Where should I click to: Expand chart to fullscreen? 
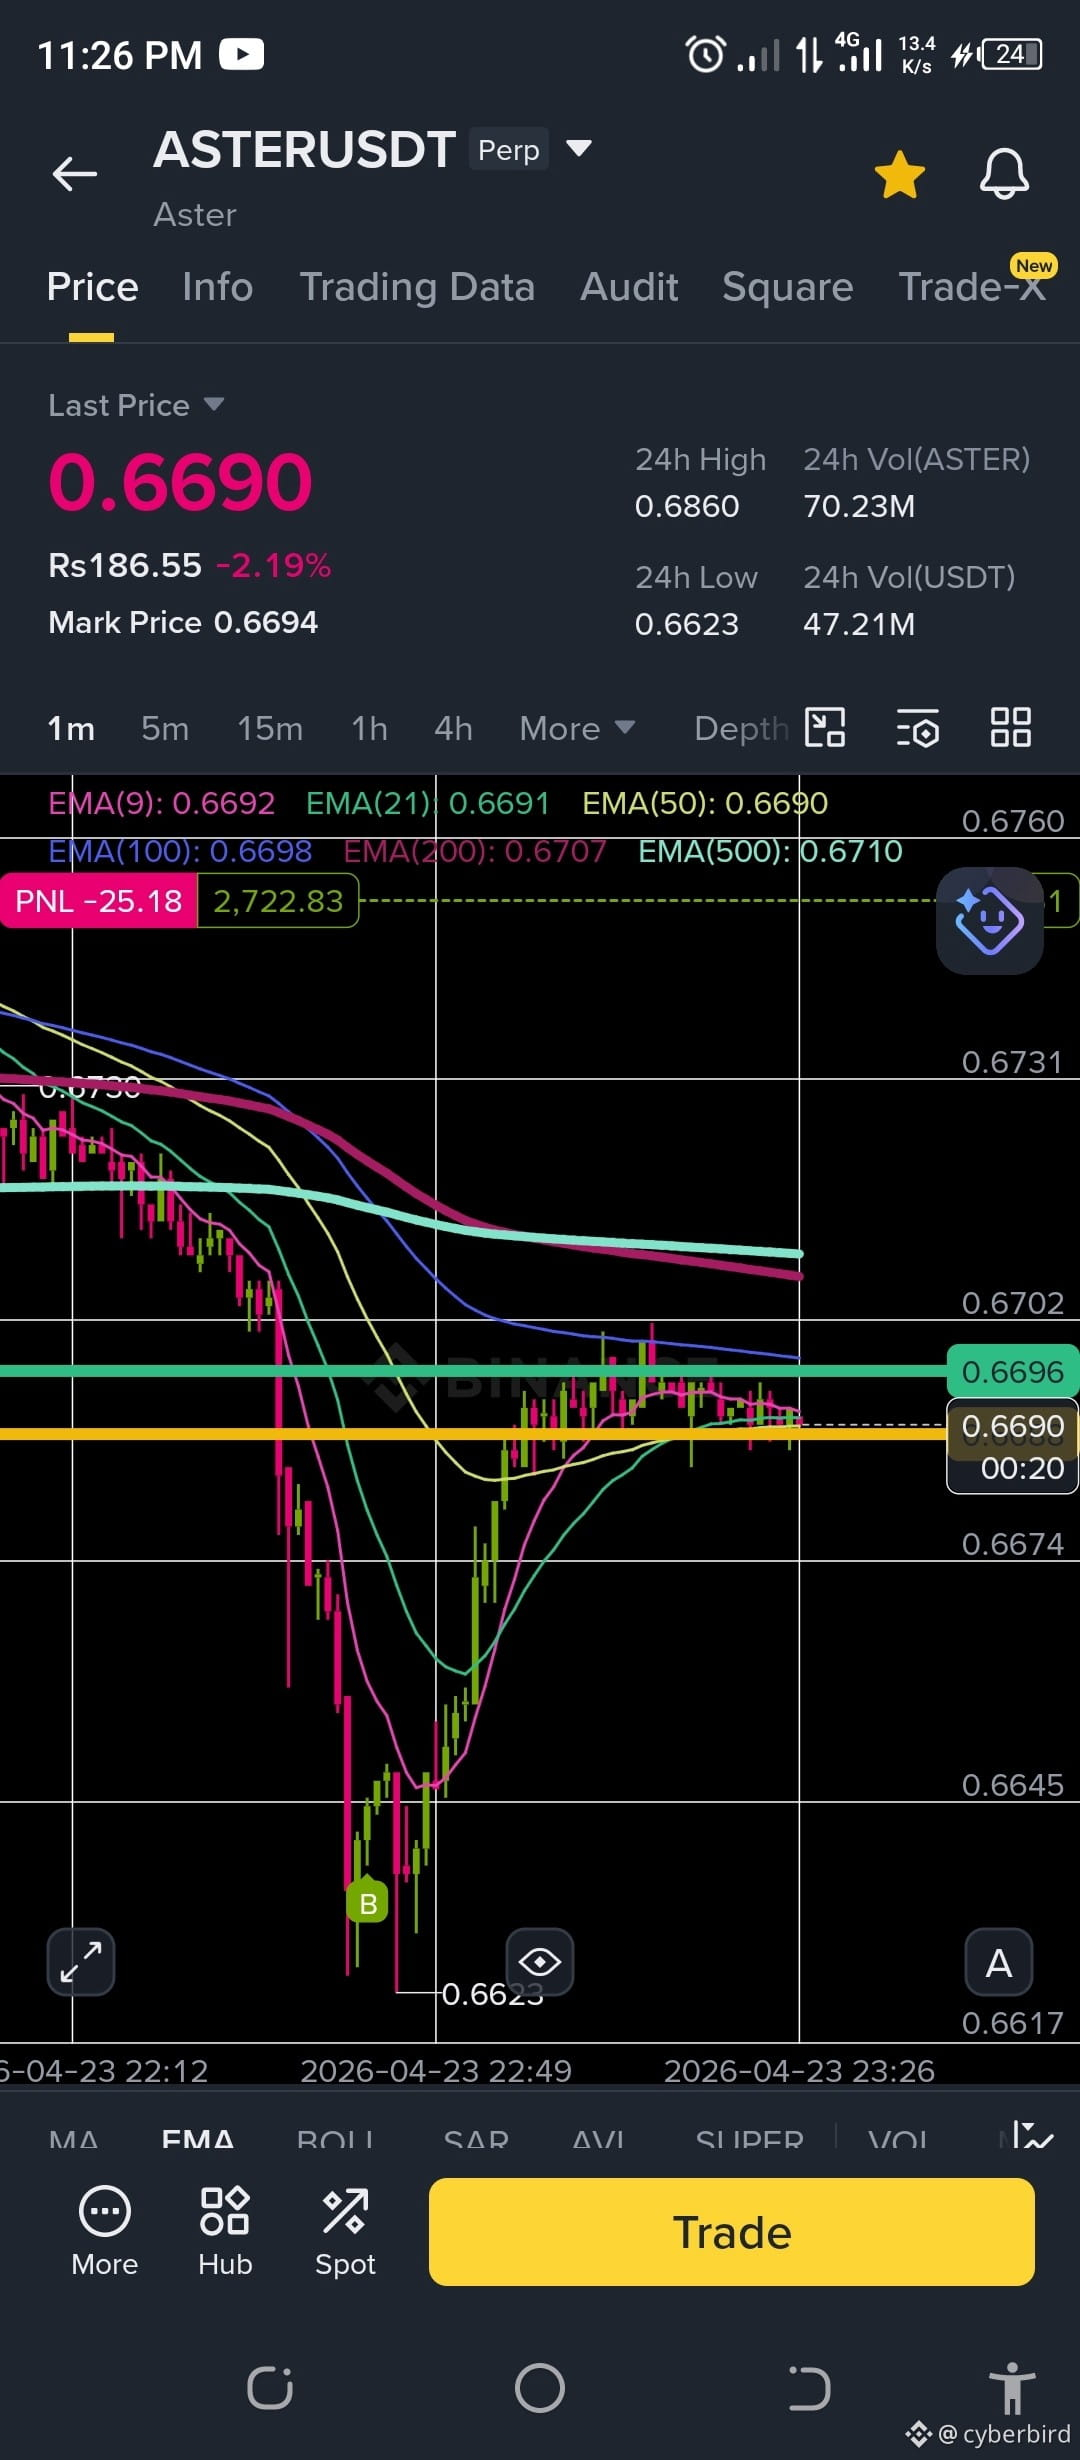pos(81,1962)
